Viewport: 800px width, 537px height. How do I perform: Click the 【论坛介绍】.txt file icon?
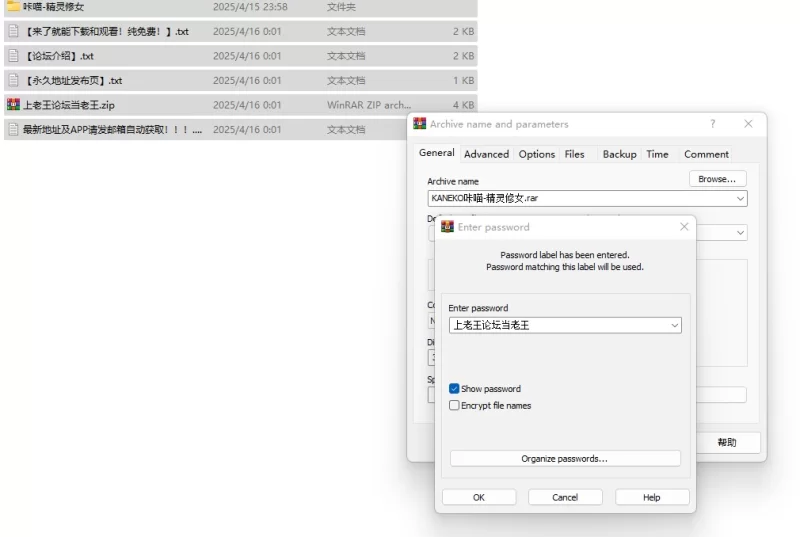pos(13,56)
